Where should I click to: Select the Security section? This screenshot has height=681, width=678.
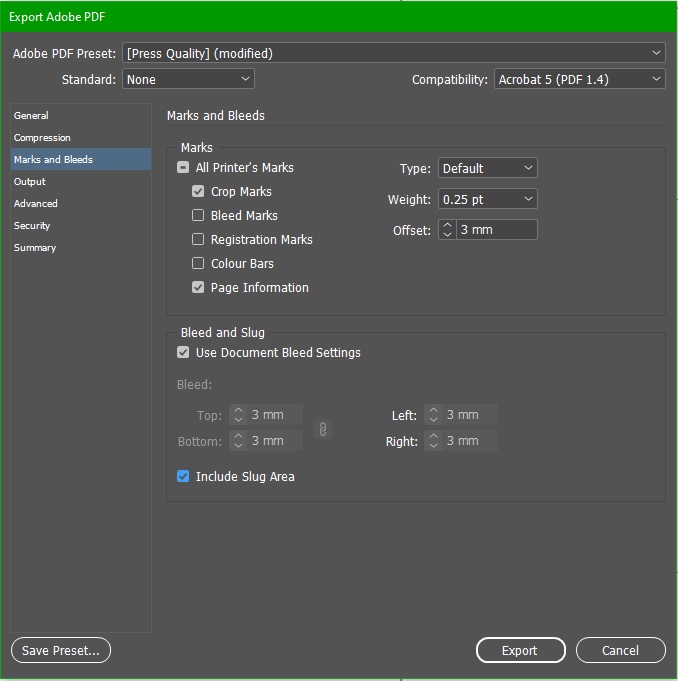coord(81,225)
